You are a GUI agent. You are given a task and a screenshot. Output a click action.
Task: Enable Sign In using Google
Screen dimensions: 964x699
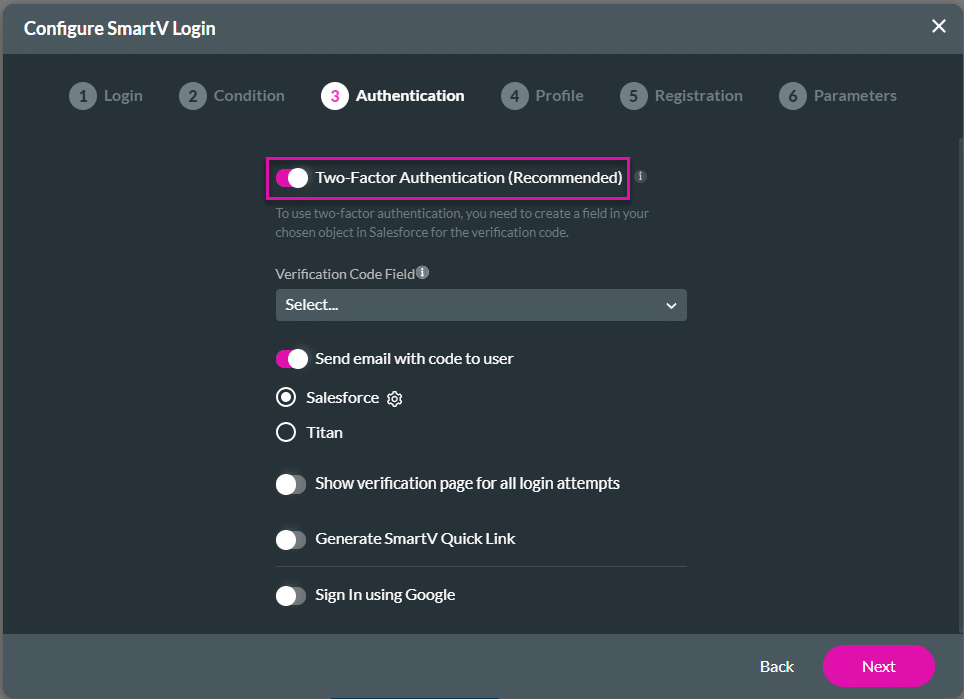[x=291, y=595]
